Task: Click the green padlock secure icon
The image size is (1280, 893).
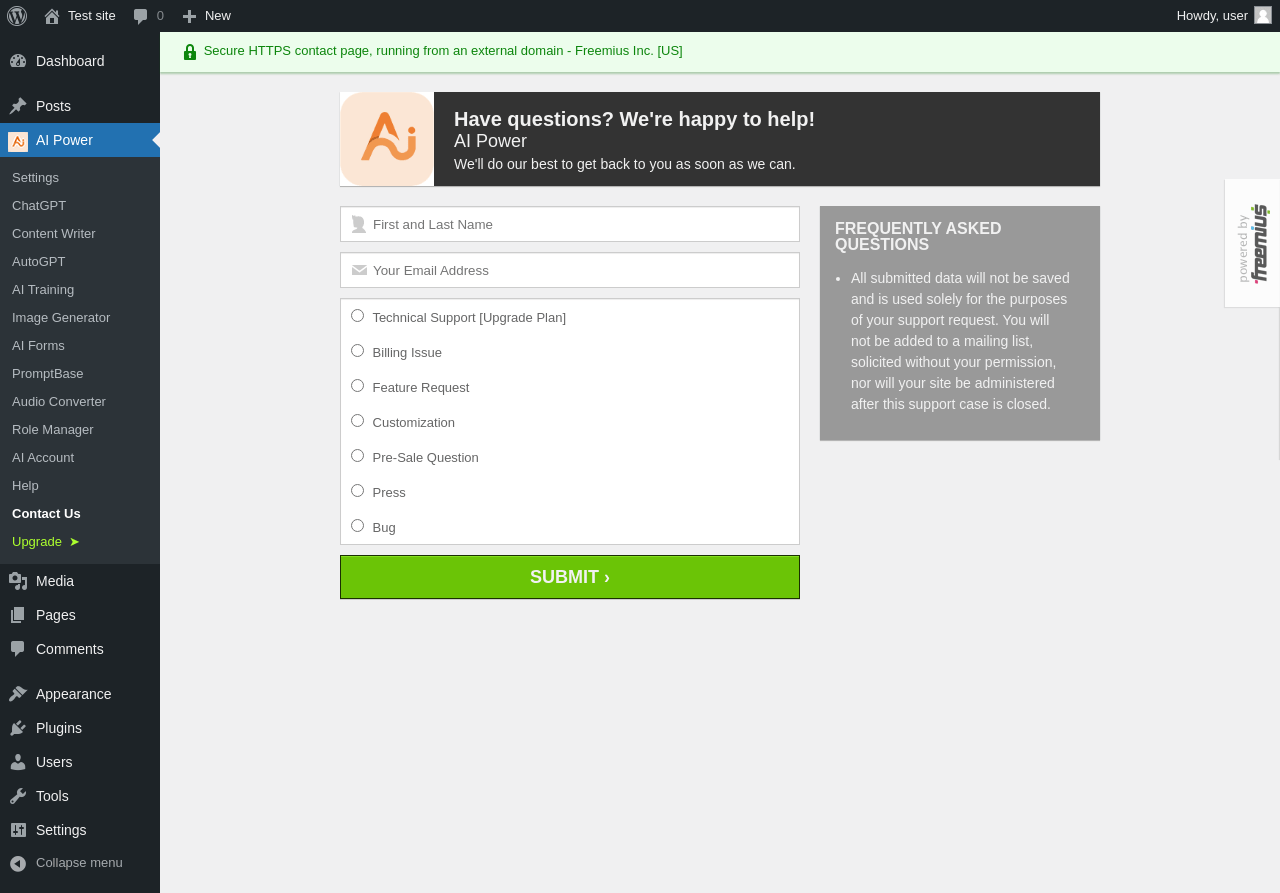Action: pos(190,52)
